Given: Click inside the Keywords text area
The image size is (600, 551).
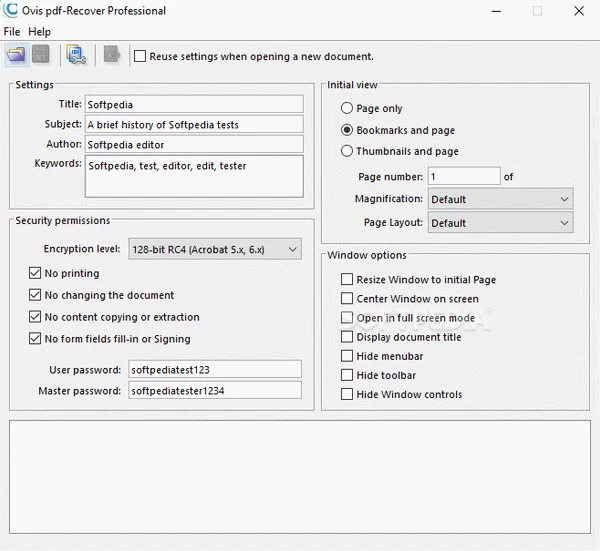Looking at the screenshot, I should point(194,176).
